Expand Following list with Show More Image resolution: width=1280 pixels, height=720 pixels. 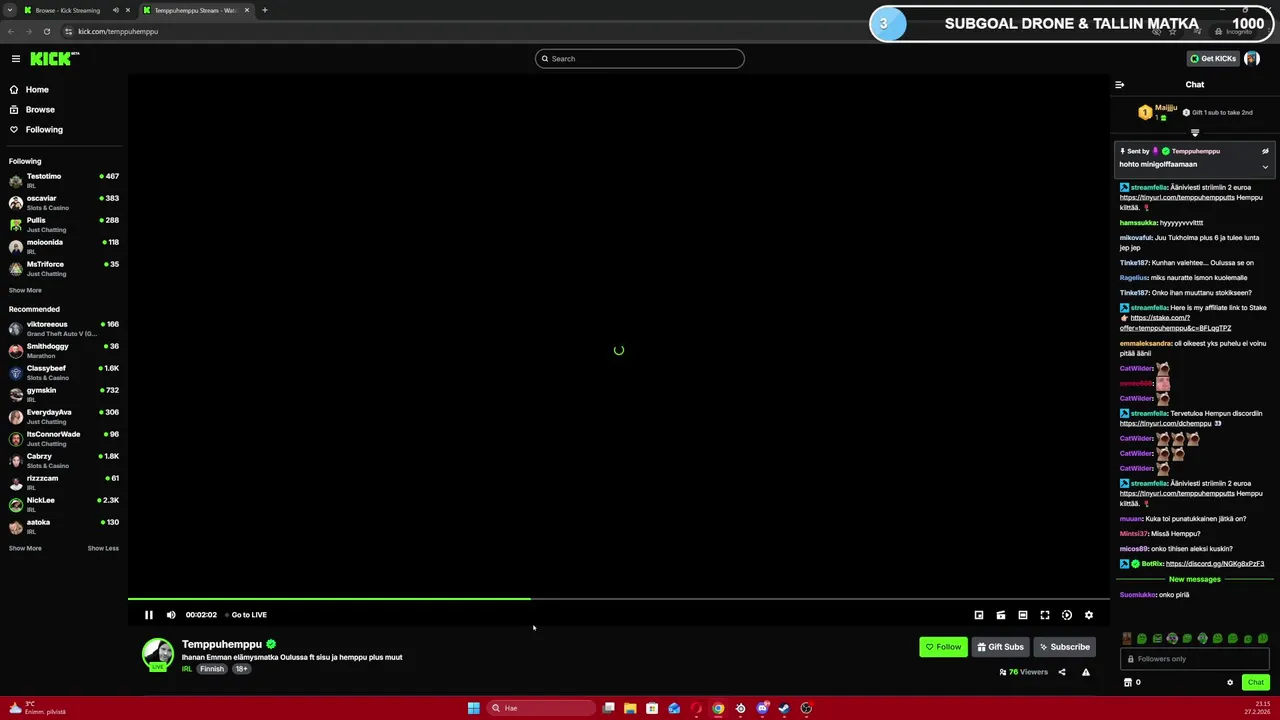(25, 291)
